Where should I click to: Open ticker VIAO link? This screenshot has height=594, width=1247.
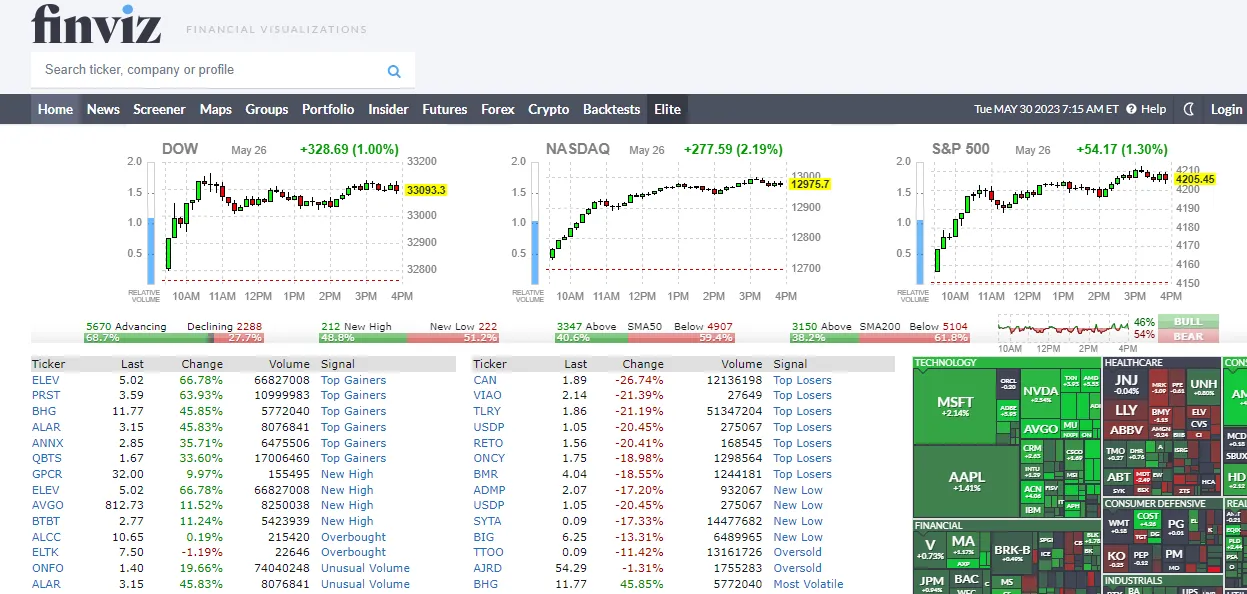[487, 396]
